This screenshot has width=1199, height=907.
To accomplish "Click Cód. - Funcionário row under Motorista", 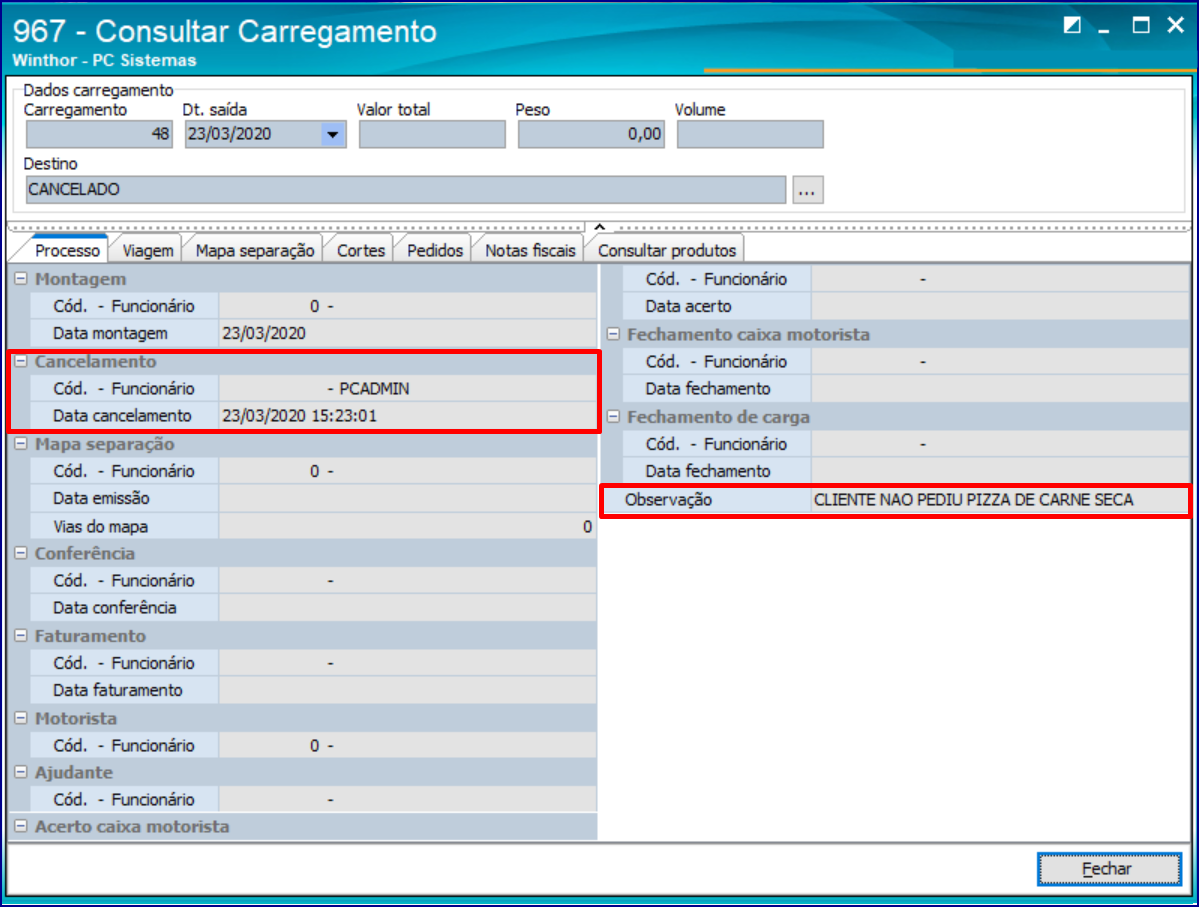I will (314, 746).
